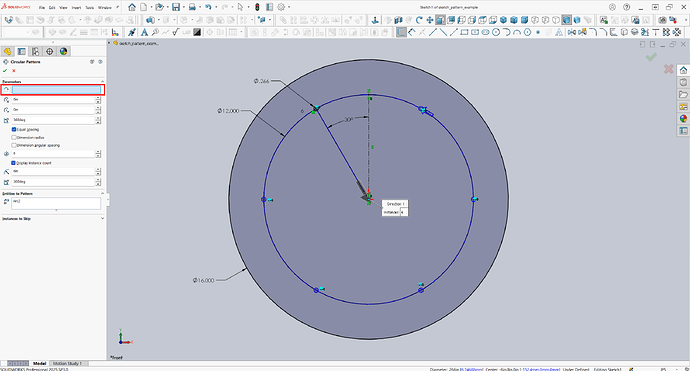The width and height of the screenshot is (690, 371).
Task: Open the dropdown arrow next to the New icon
Action: pyautogui.click(x=150, y=7)
